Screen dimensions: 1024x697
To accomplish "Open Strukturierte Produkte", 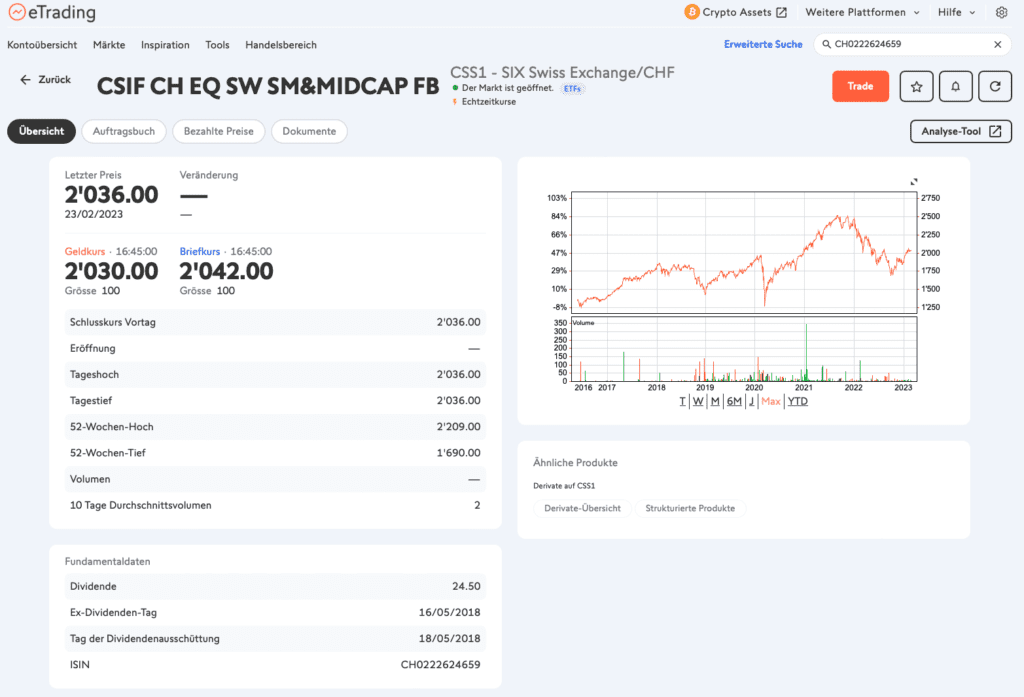I will tap(690, 508).
